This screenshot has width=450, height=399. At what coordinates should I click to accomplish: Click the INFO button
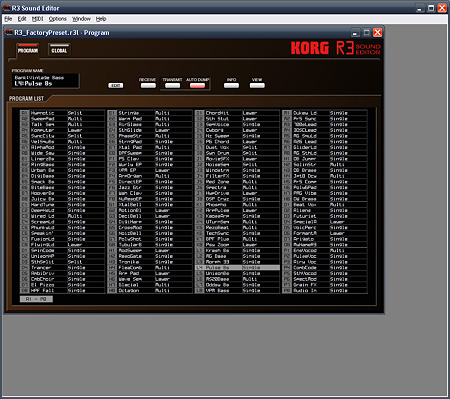pyautogui.click(x=231, y=86)
